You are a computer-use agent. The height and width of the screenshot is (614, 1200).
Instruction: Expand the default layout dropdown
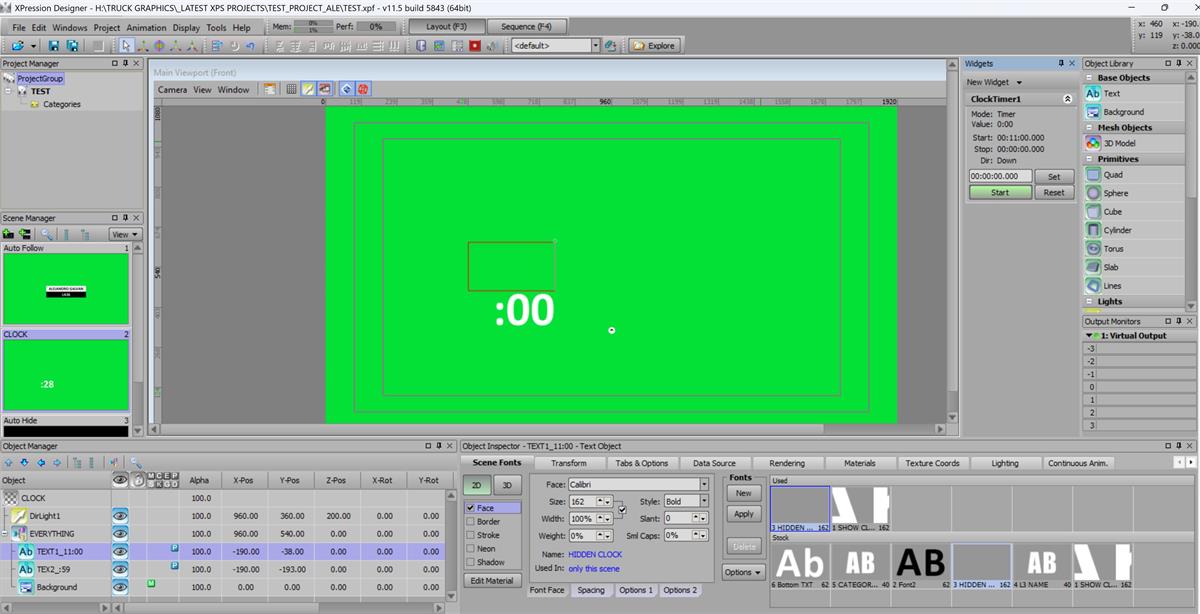pyautogui.click(x=595, y=46)
